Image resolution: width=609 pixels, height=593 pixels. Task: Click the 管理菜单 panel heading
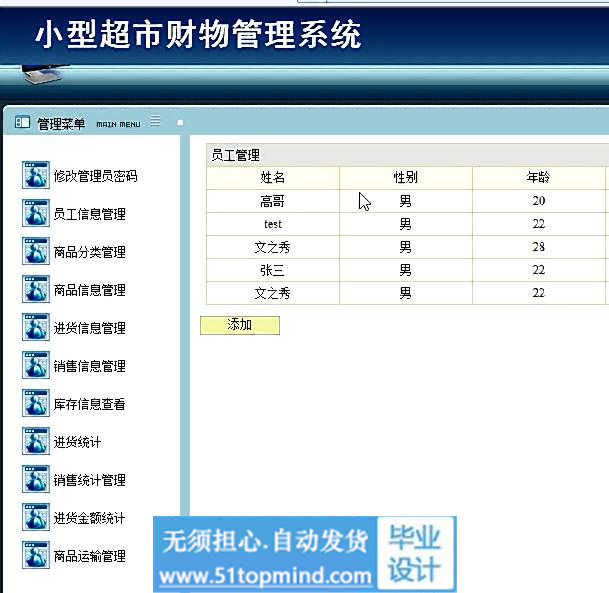[61, 124]
